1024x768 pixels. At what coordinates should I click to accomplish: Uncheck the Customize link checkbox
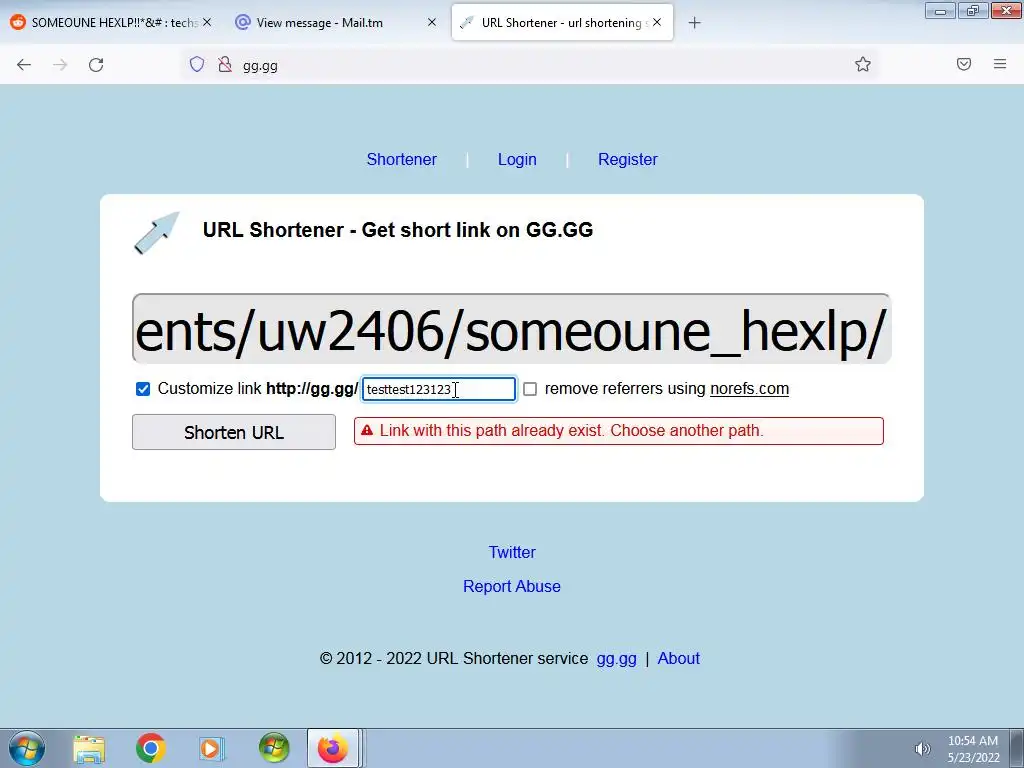pos(143,389)
